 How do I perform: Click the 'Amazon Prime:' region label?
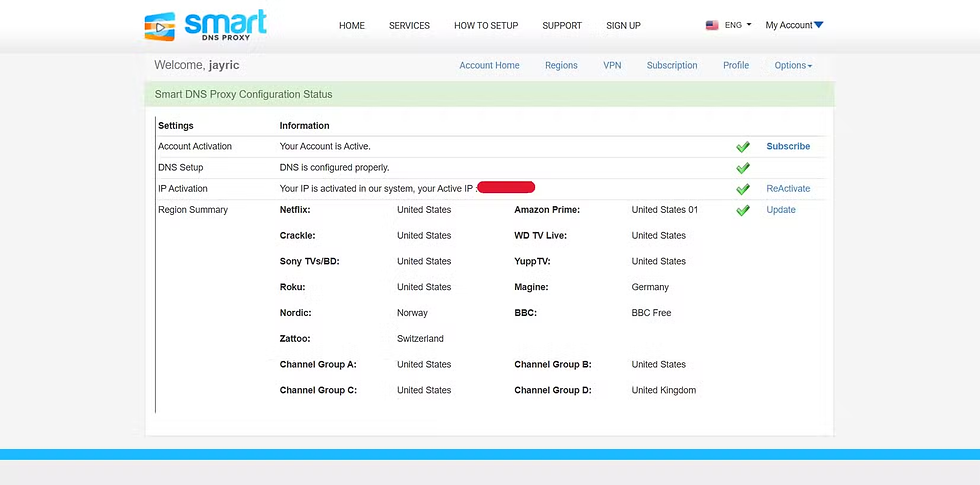547,210
